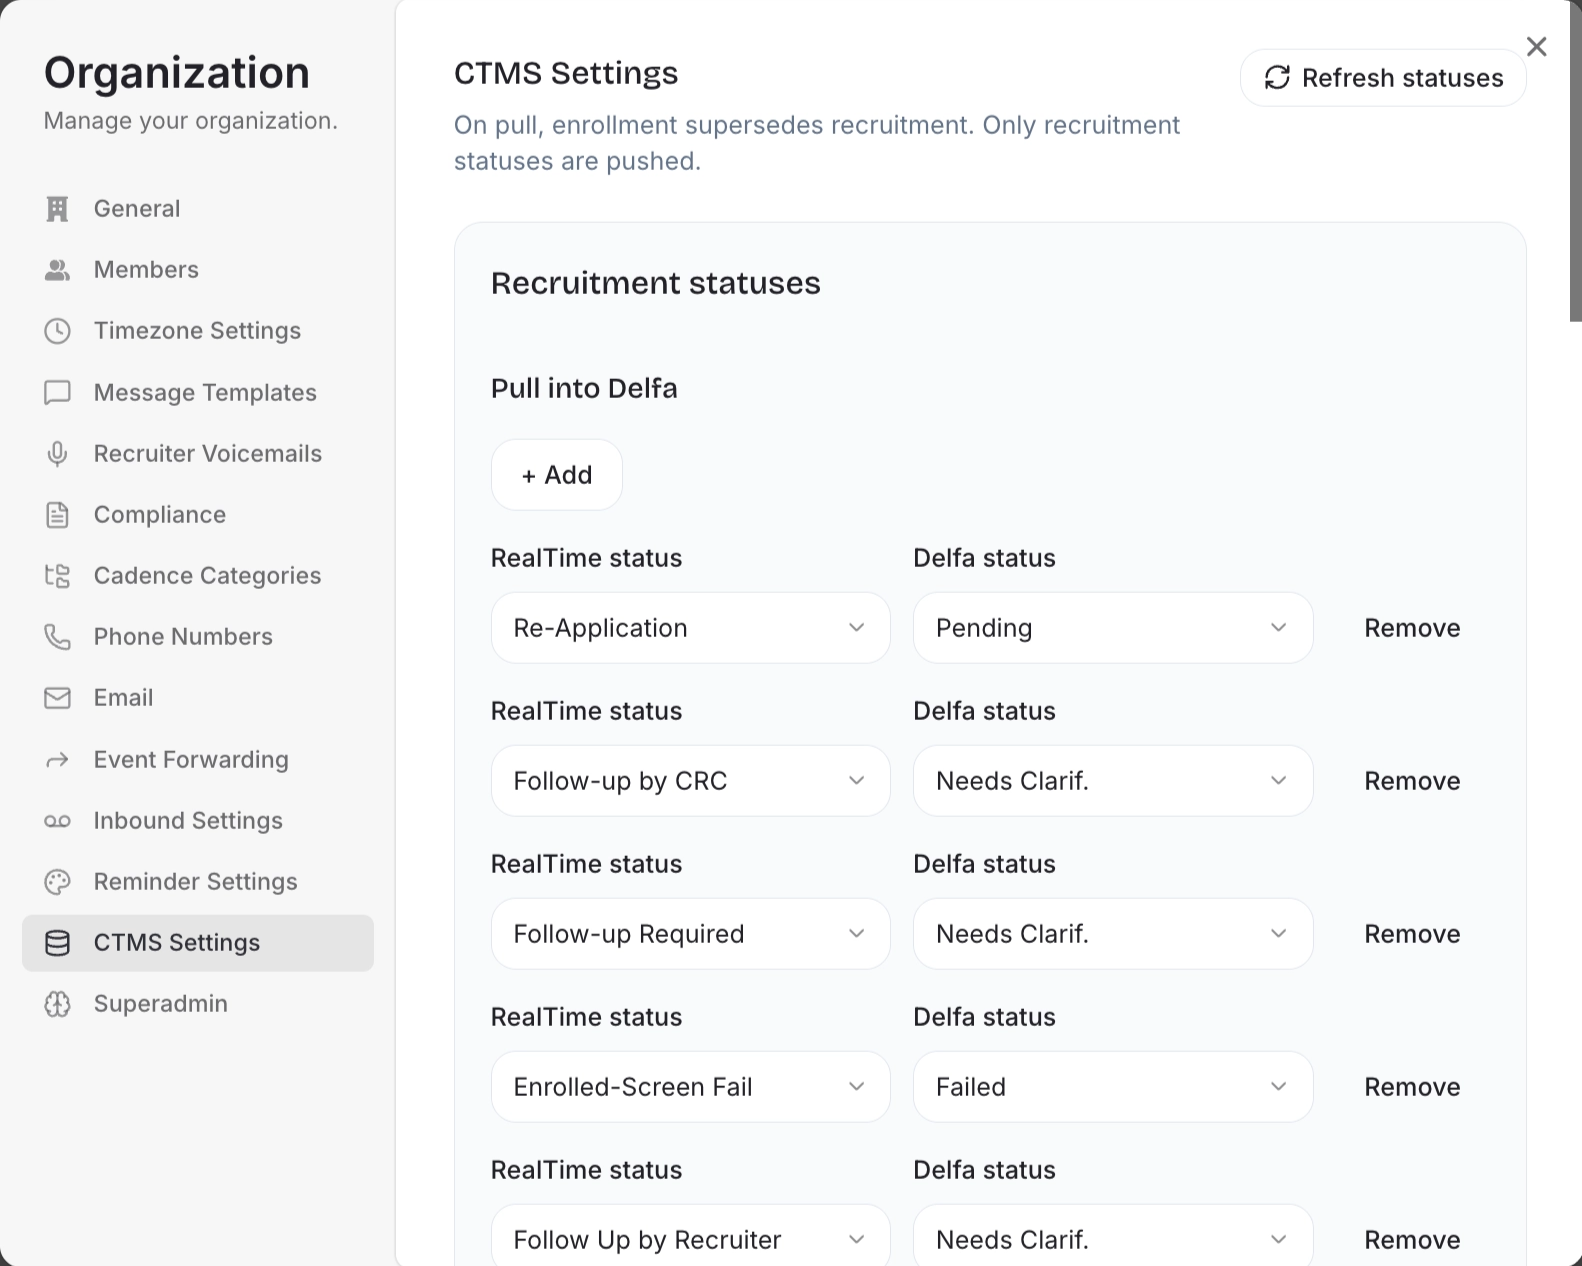
Task: Click the Compliance document icon
Action: [57, 515]
